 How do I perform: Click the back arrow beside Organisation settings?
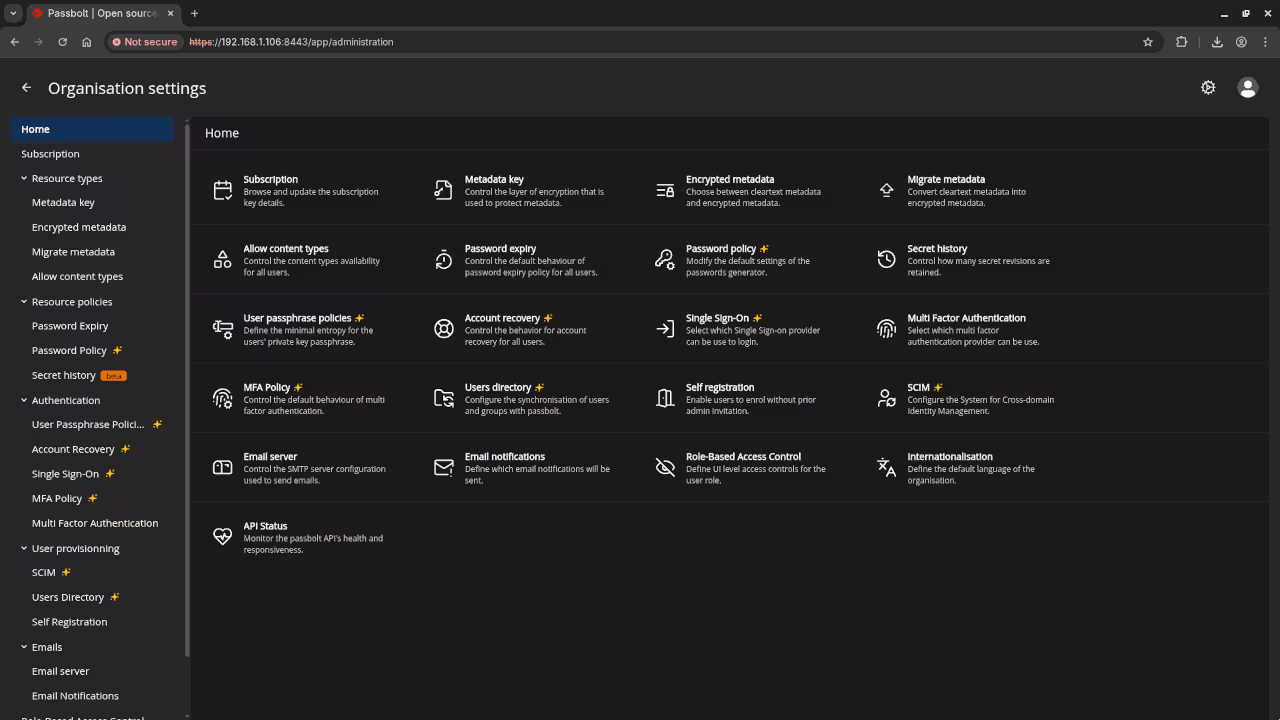(x=26, y=87)
